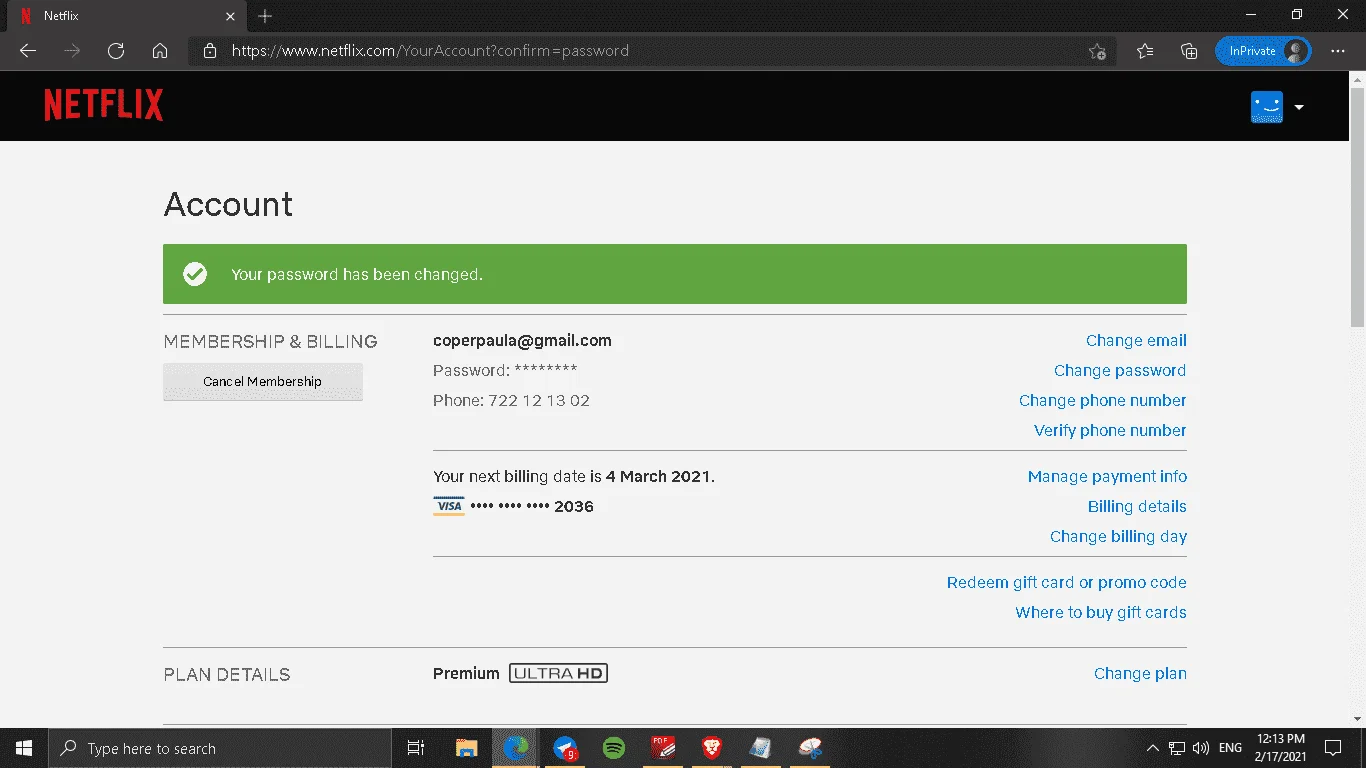
Task: Open a new browser tab
Action: (265, 16)
